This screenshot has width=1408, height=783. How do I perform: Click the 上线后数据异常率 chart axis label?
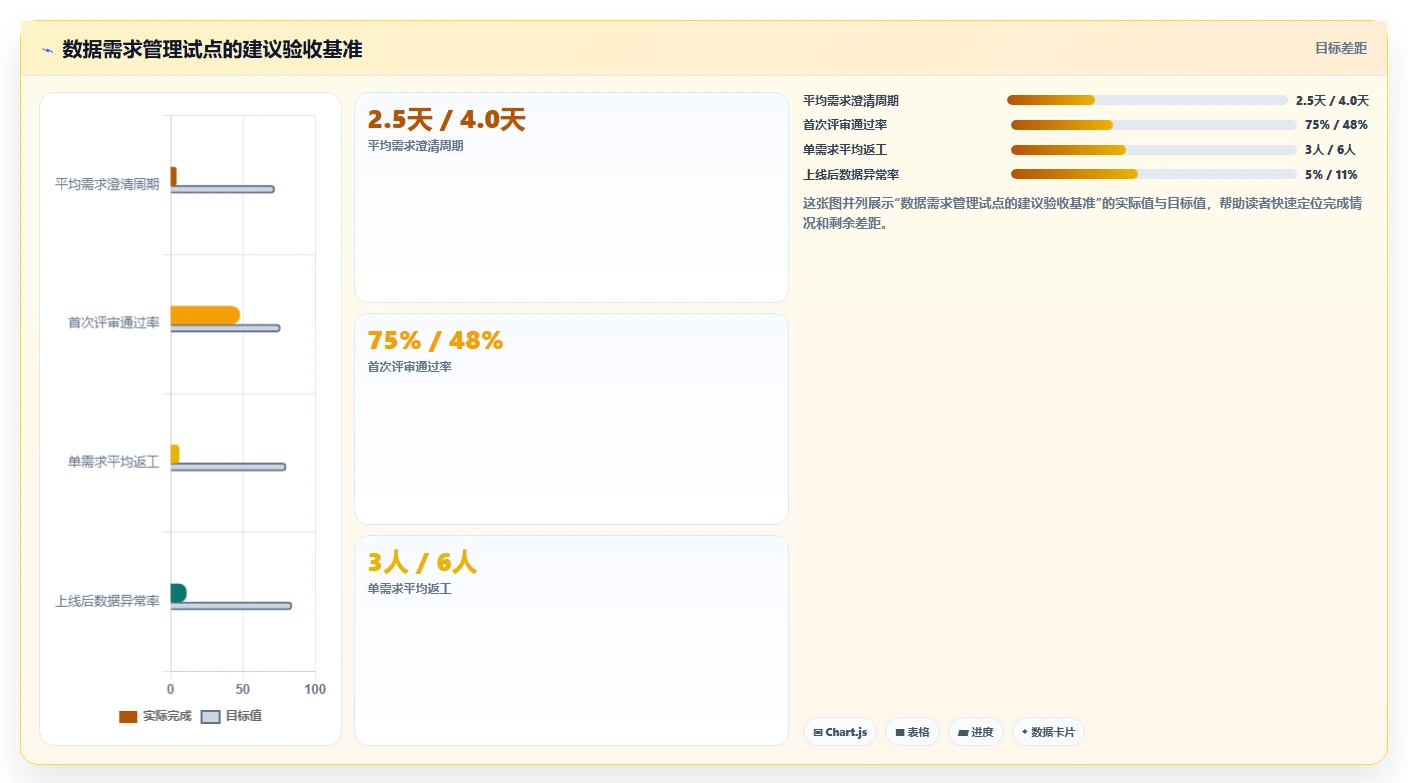107,601
